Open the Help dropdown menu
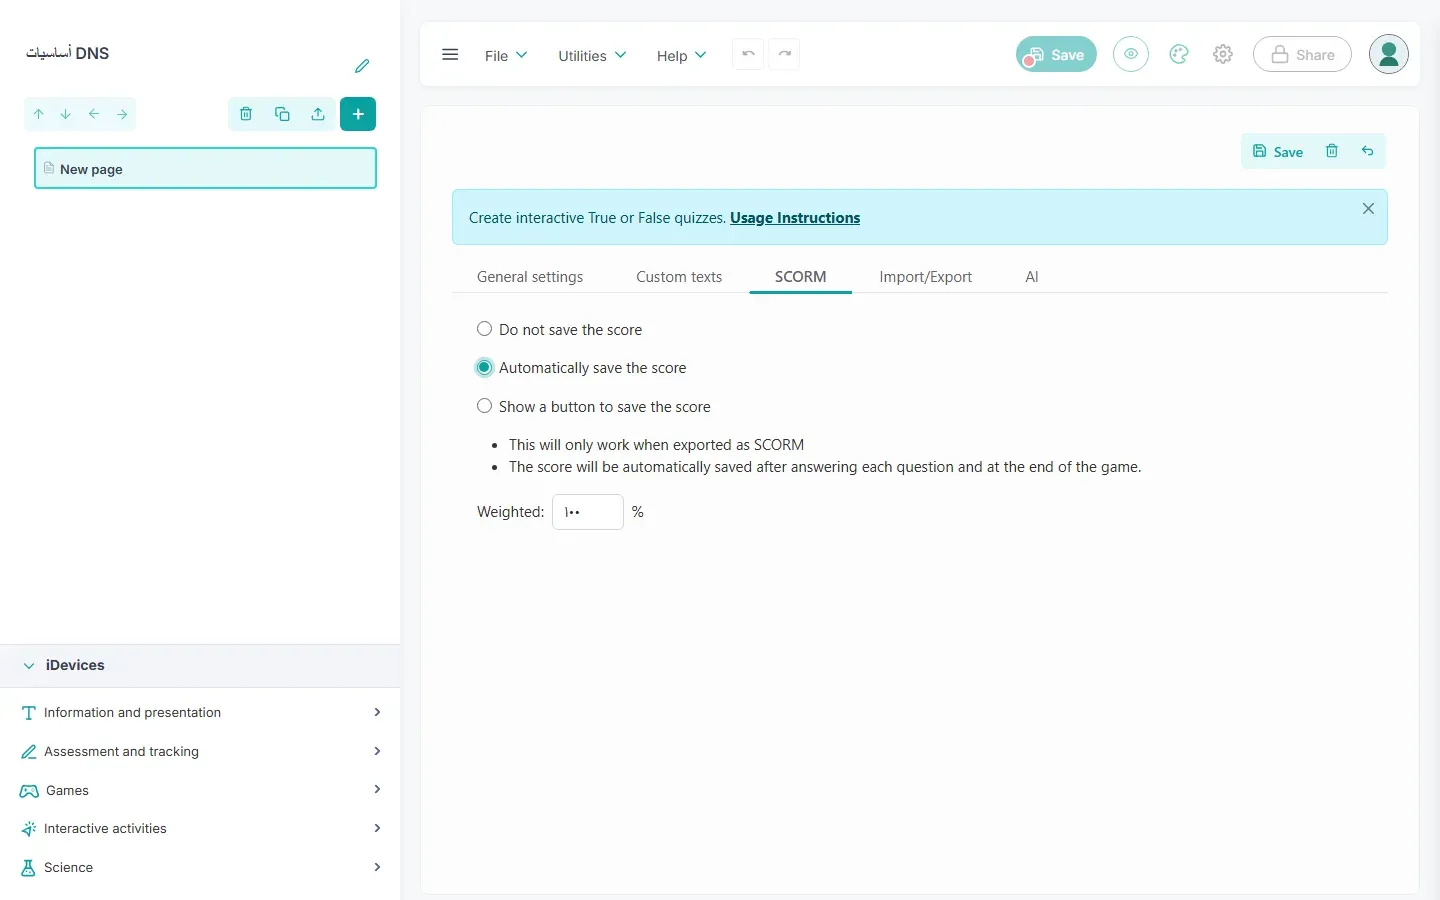The image size is (1440, 900). (681, 55)
